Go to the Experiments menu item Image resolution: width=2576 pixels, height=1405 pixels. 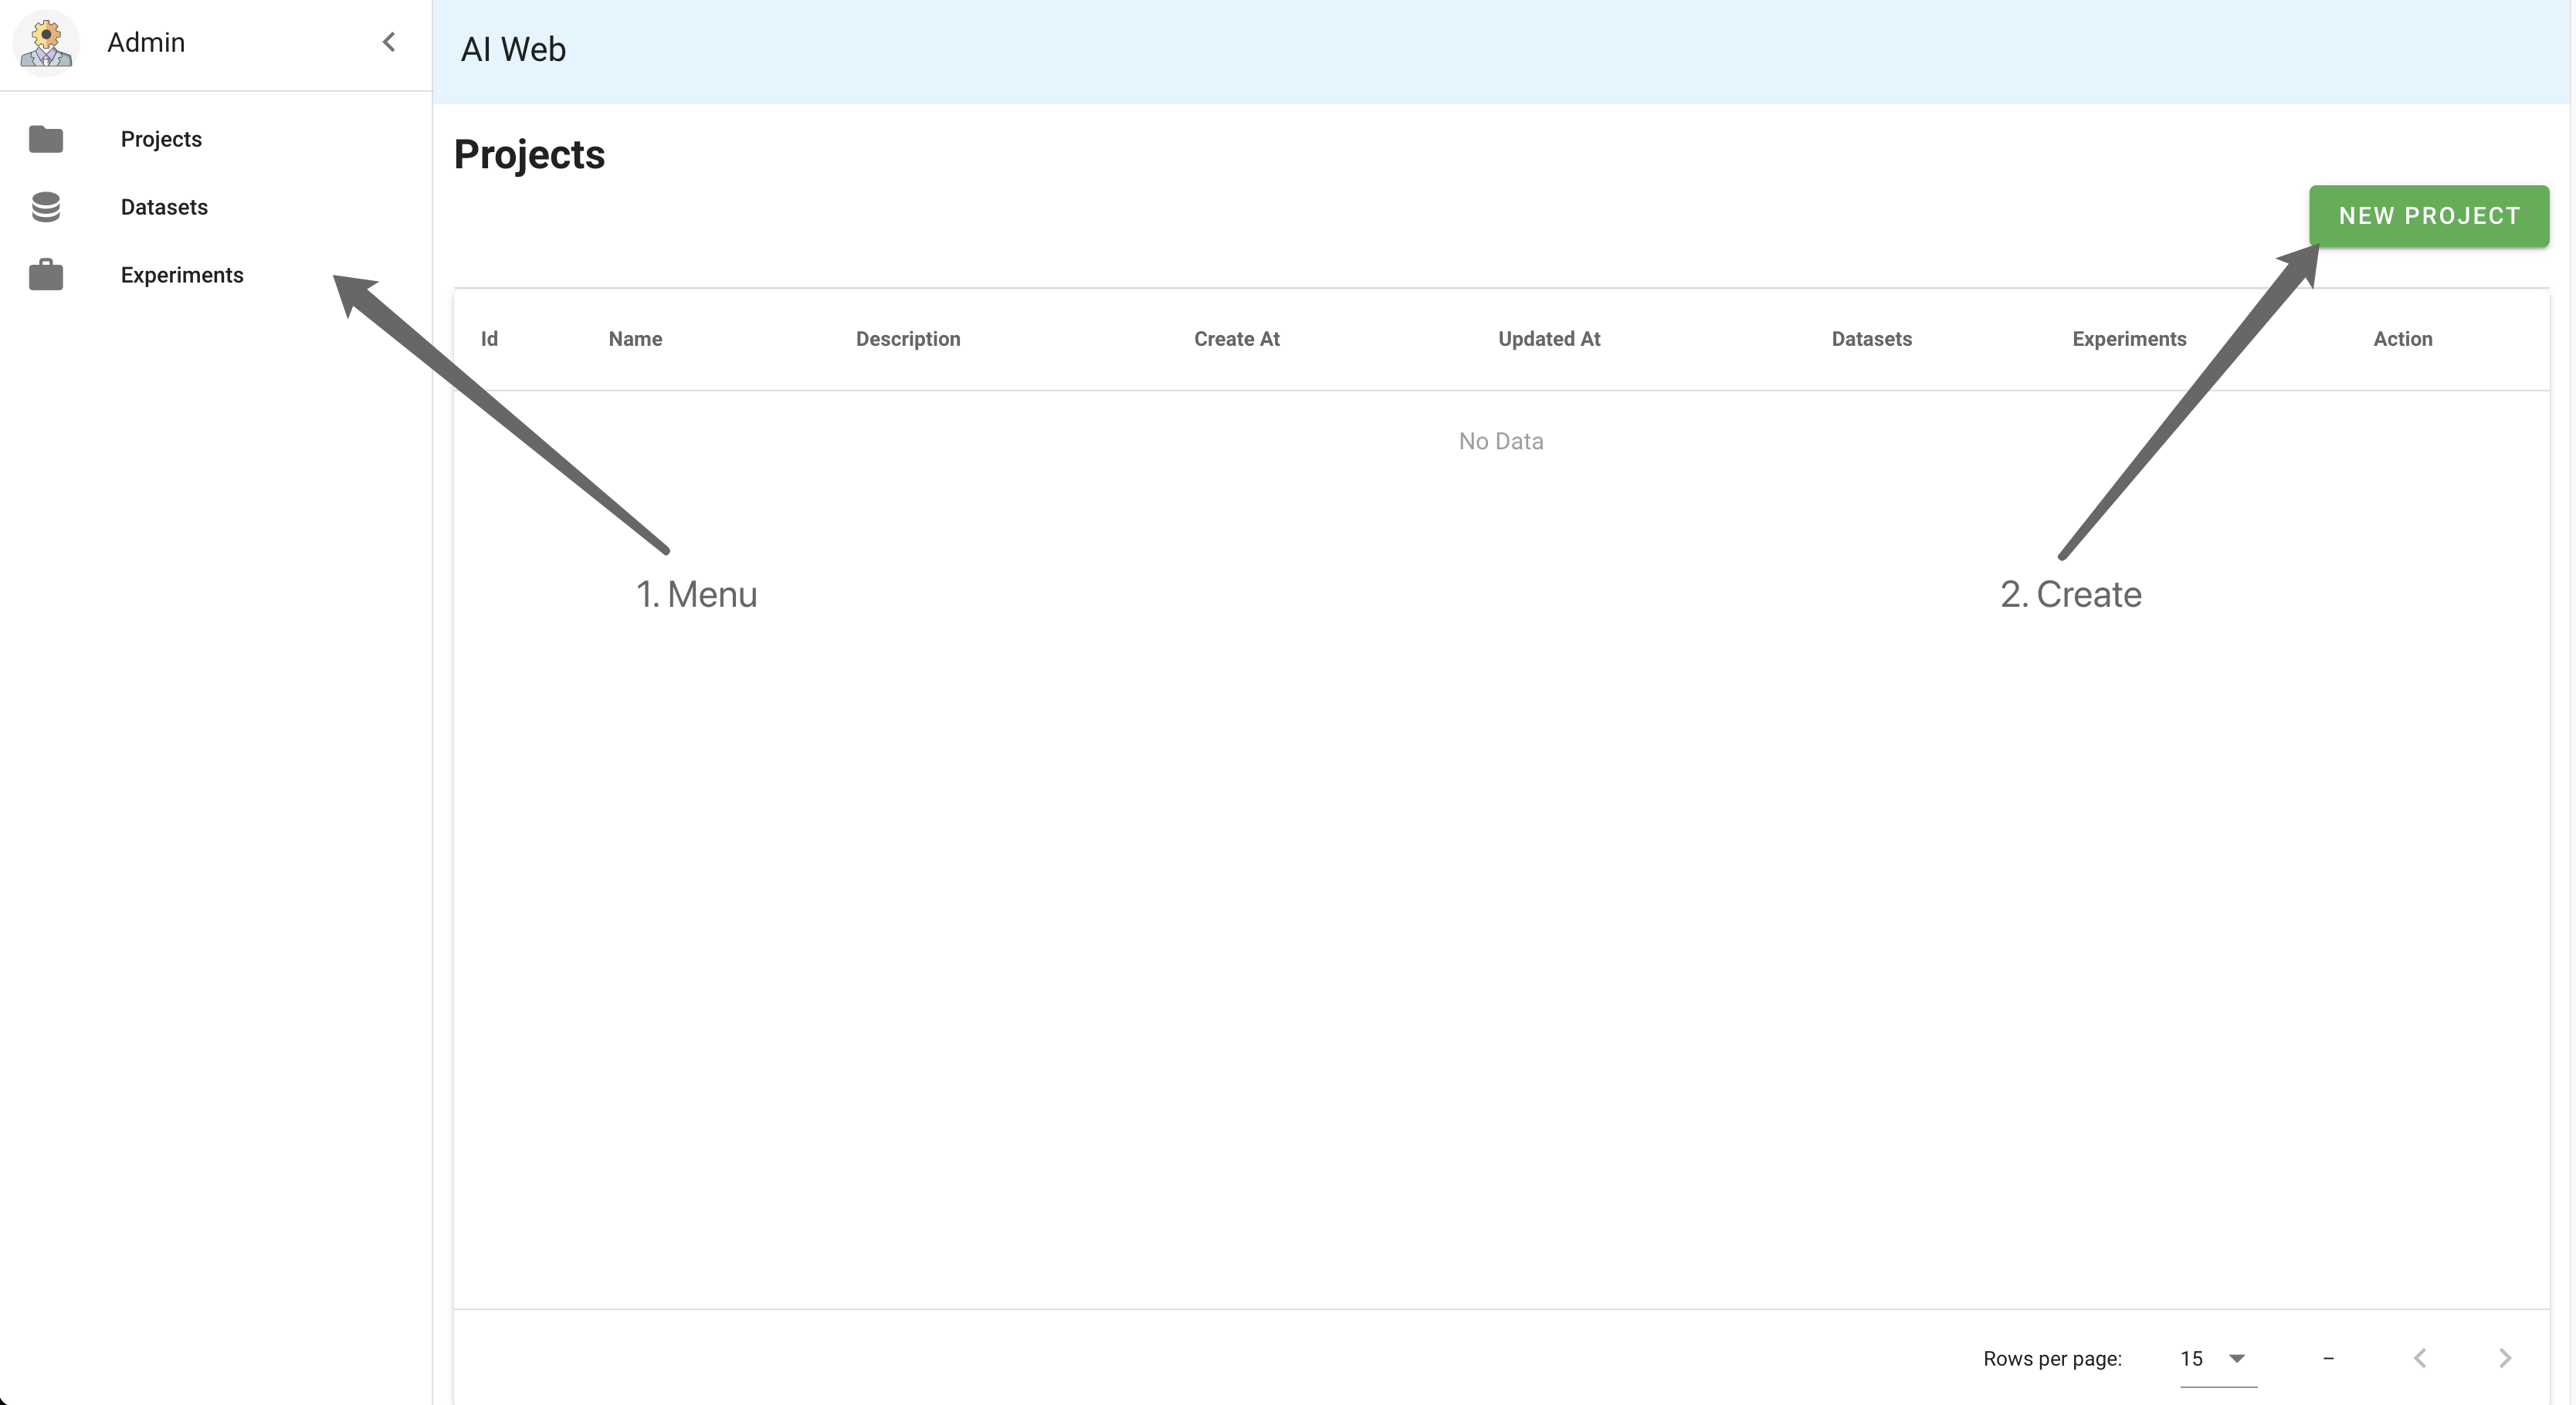point(182,275)
